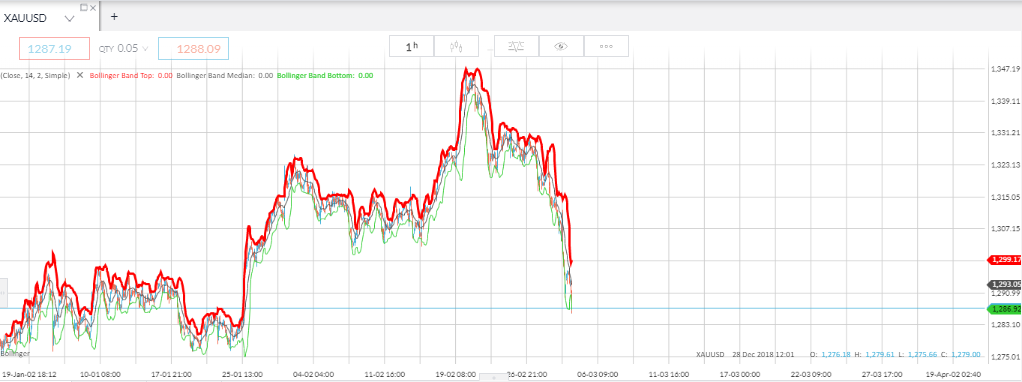Viewport: 1022px width, 382px height.
Task: Click the sell price 1287.19 button
Action: pos(53,48)
